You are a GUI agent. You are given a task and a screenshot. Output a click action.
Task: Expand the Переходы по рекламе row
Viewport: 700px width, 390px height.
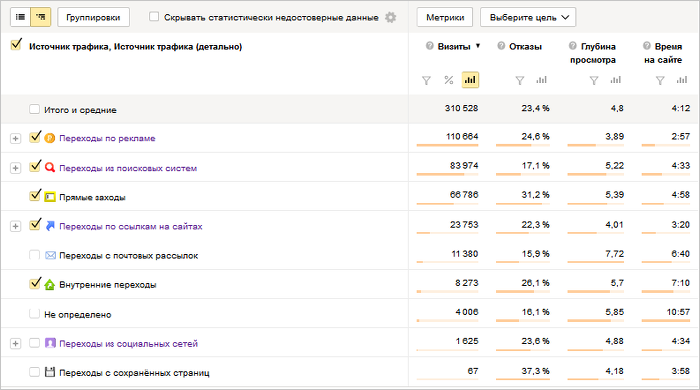click(x=16, y=138)
